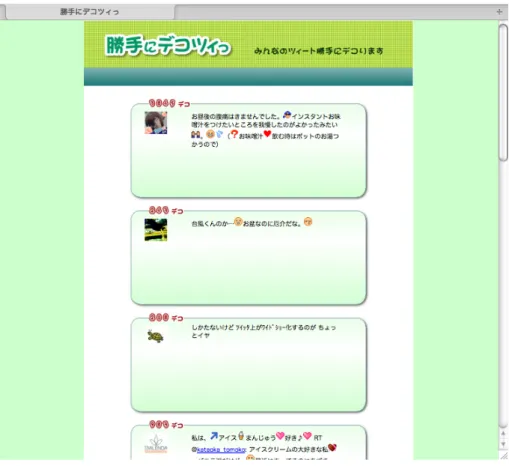Click the pink heart before RT
This screenshot has width=509, height=466.
307,435
